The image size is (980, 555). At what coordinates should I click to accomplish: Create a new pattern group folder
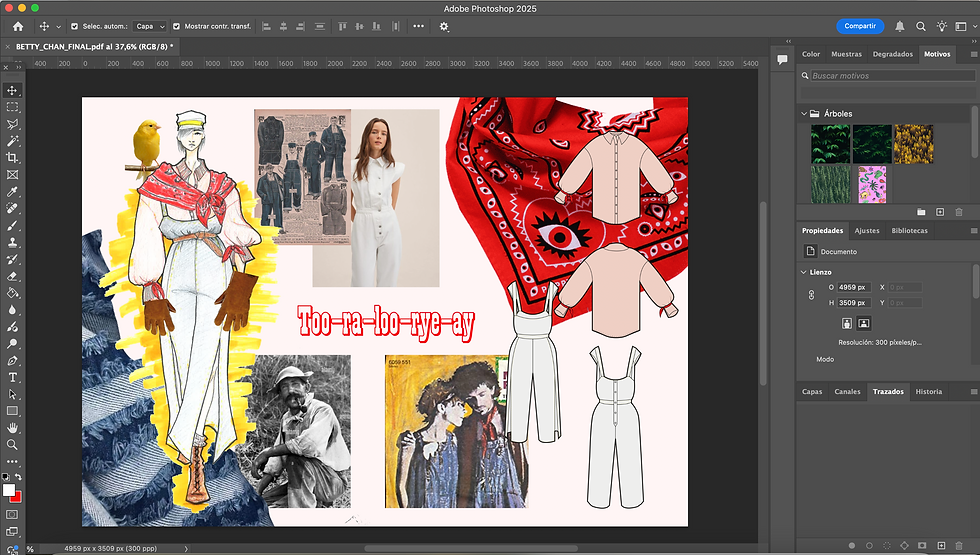pyautogui.click(x=921, y=212)
